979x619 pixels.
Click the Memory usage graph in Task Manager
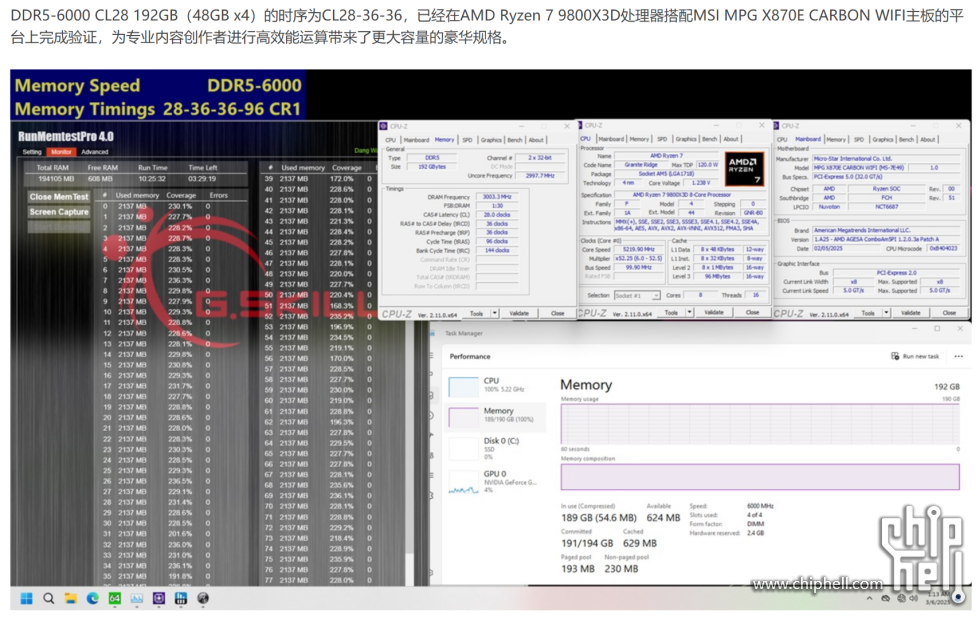(760, 424)
